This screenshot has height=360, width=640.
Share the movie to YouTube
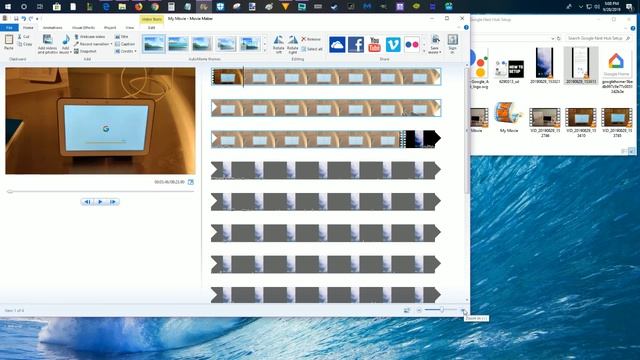point(375,44)
